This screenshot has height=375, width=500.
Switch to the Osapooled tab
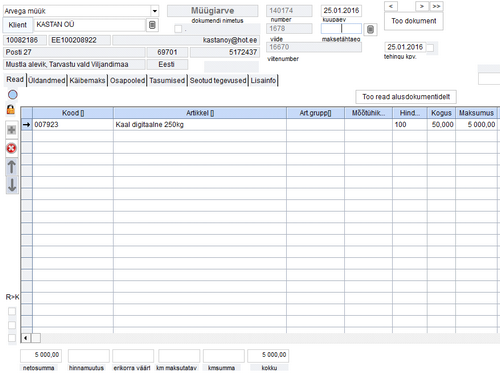[x=127, y=80]
